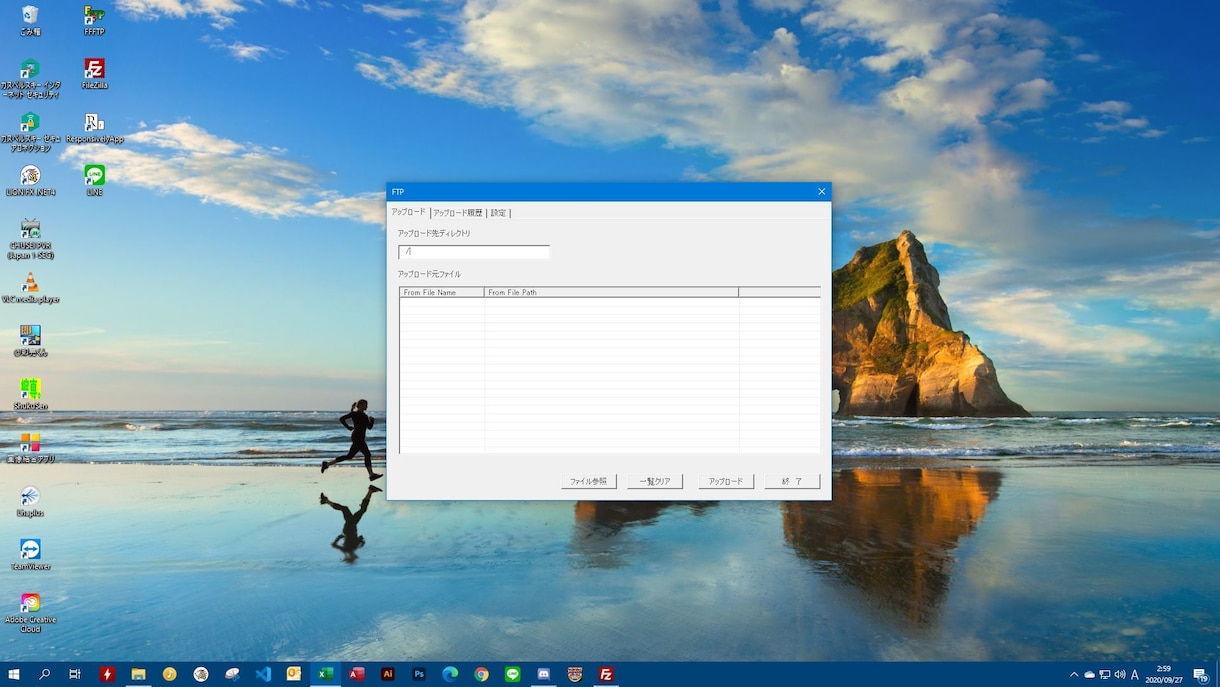Click the taskbar search magnifier icon
The image size is (1220, 687).
45,674
